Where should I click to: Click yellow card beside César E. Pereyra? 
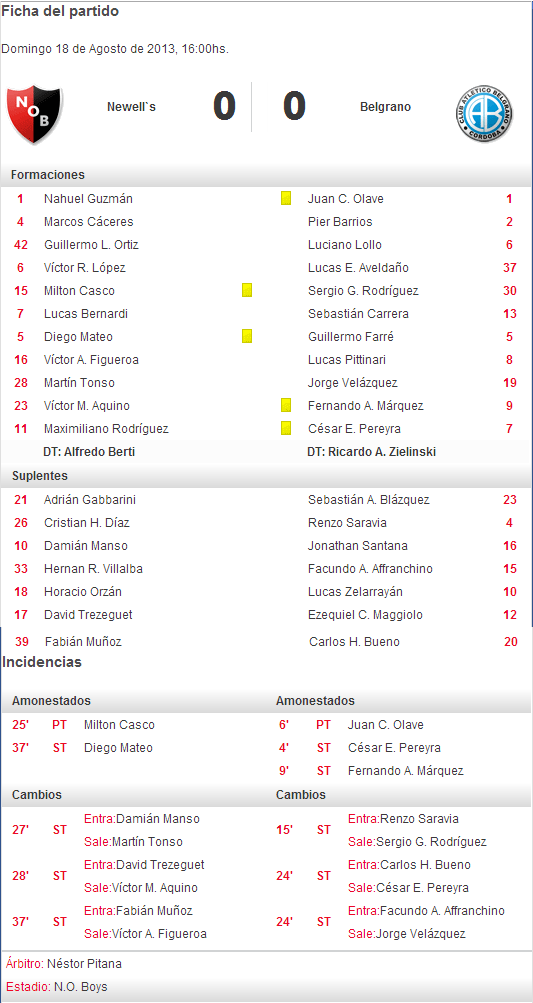pos(286,429)
